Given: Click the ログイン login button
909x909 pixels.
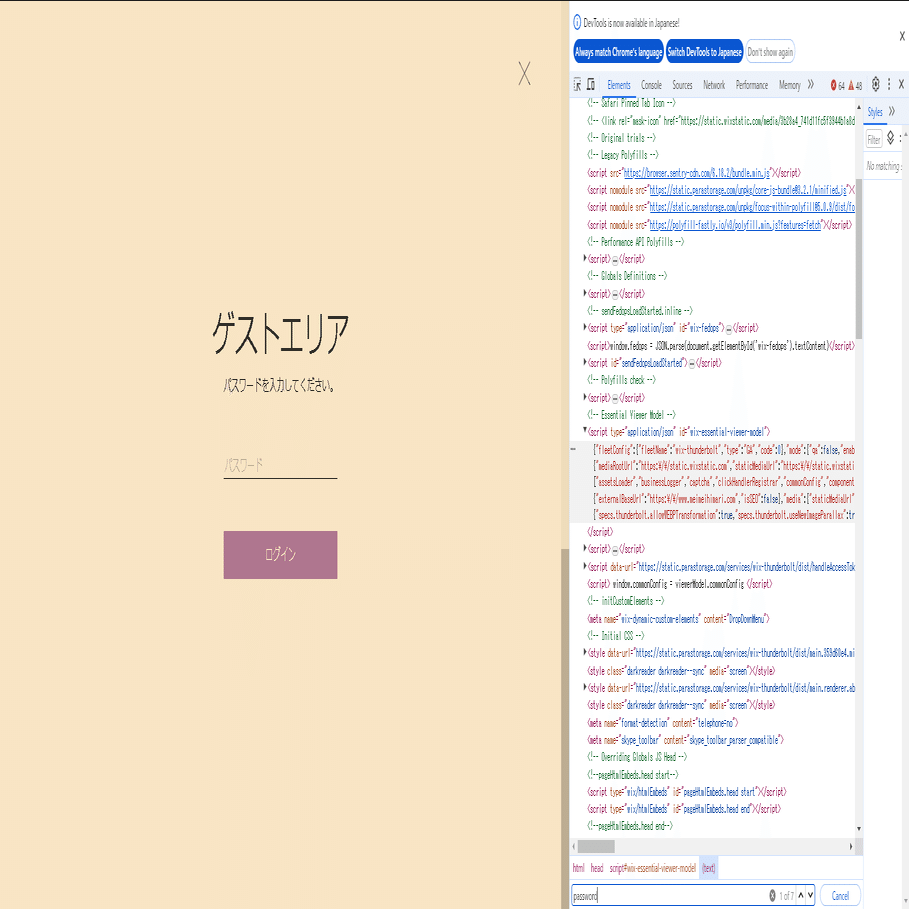Looking at the screenshot, I should 280,554.
